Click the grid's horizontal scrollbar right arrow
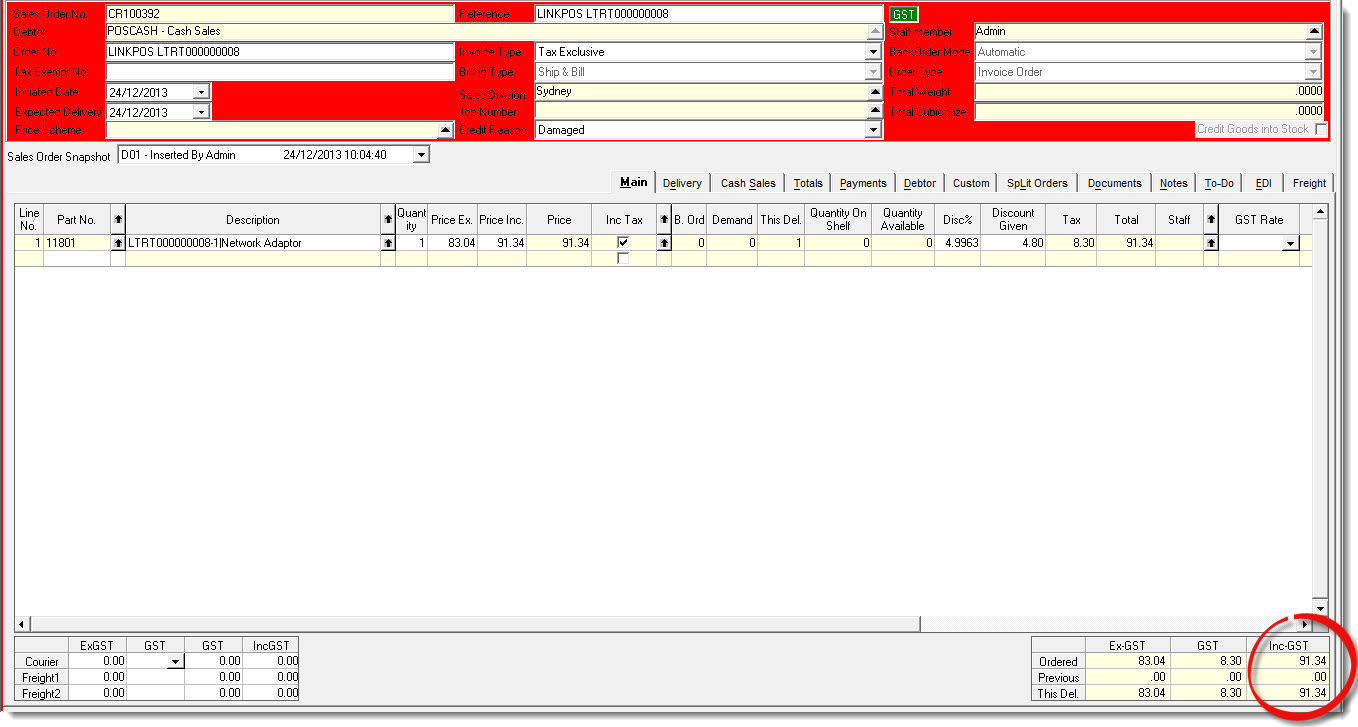This screenshot has height=727, width=1358. pos(1304,624)
